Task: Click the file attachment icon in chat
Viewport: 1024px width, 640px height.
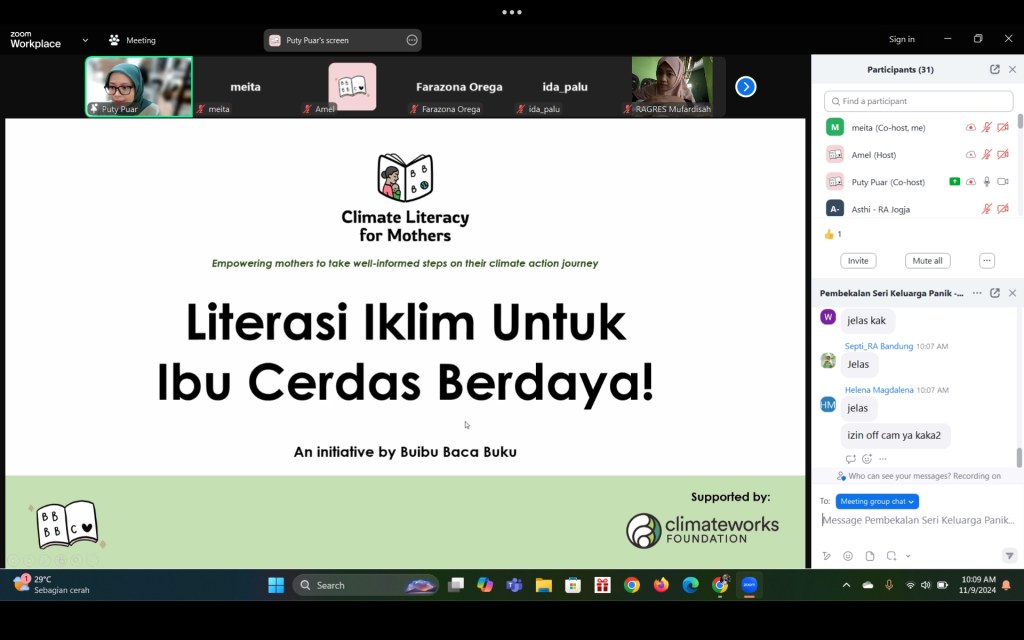Action: (870, 556)
